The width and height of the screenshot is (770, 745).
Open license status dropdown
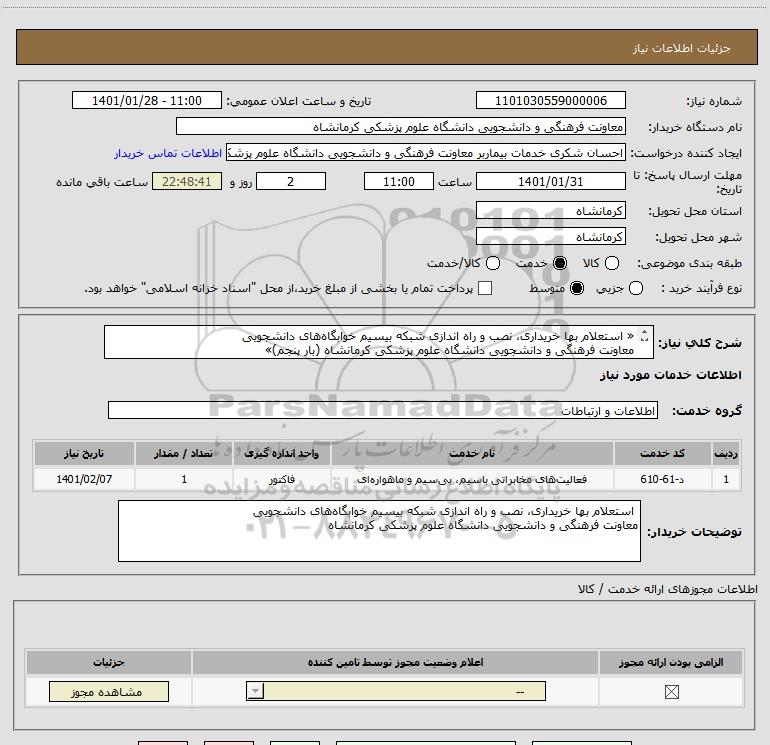(396, 691)
